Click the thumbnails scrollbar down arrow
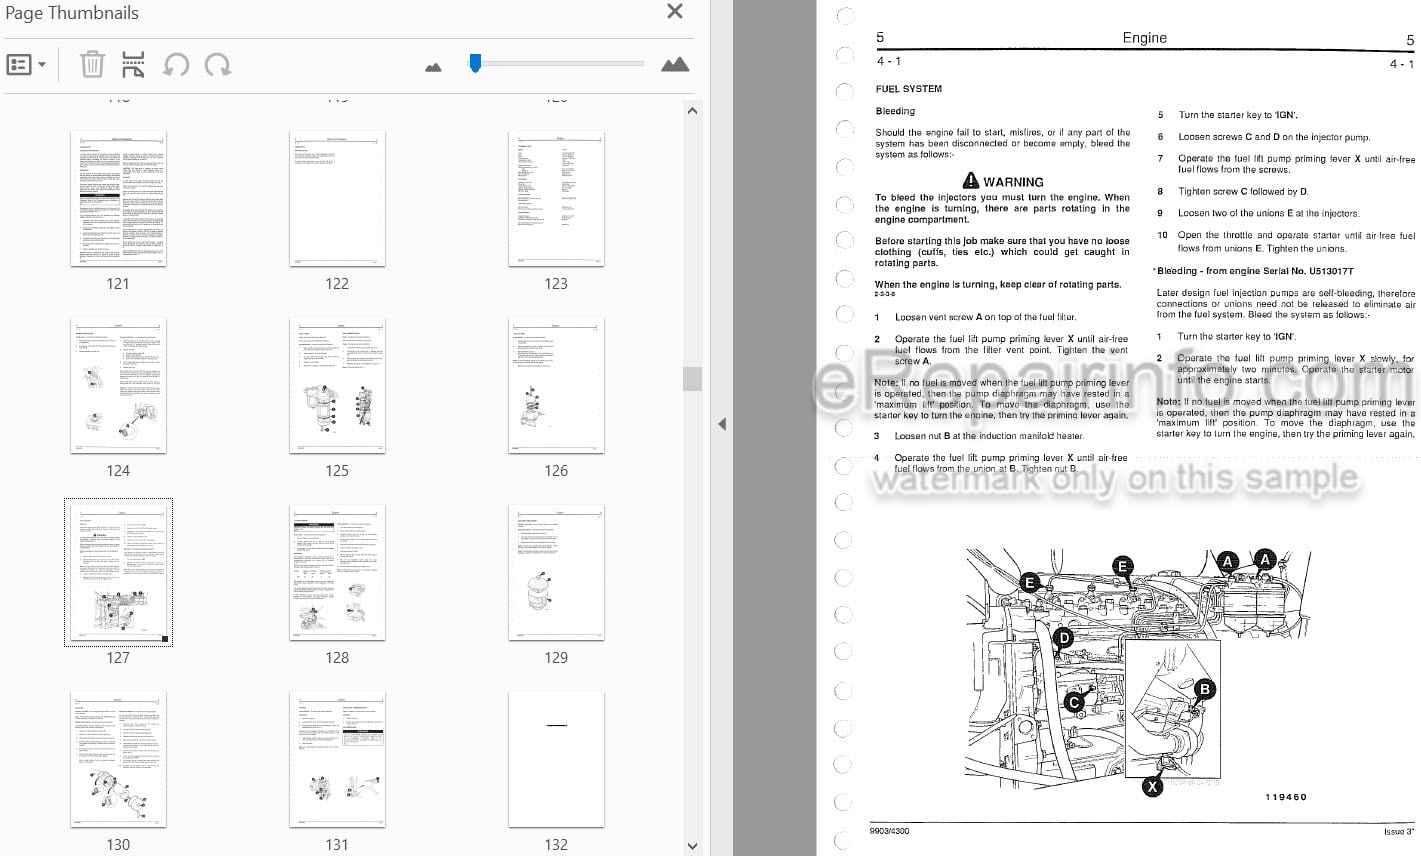 coord(692,846)
